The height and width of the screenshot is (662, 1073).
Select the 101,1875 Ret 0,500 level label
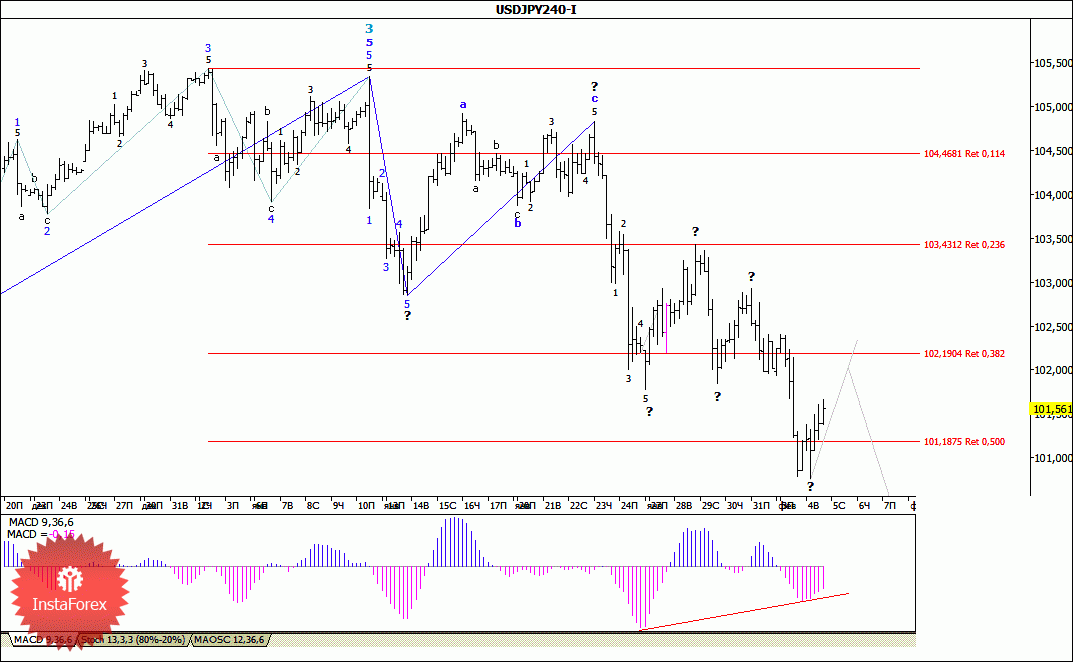pos(964,442)
